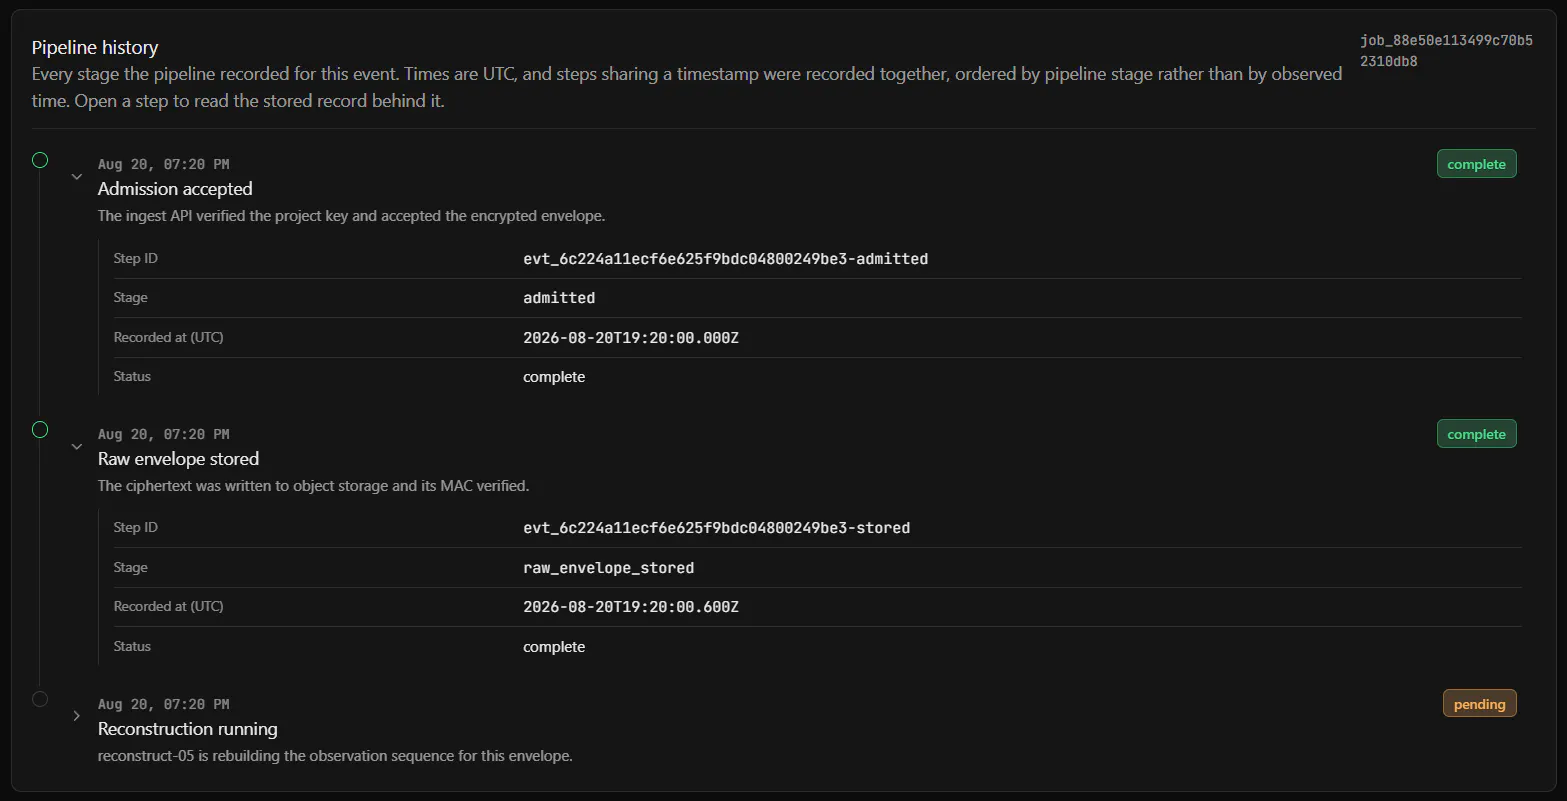The image size is (1567, 801).
Task: Select timestamp 2026-08-20T19:20:00.000Z
Action: pos(631,338)
